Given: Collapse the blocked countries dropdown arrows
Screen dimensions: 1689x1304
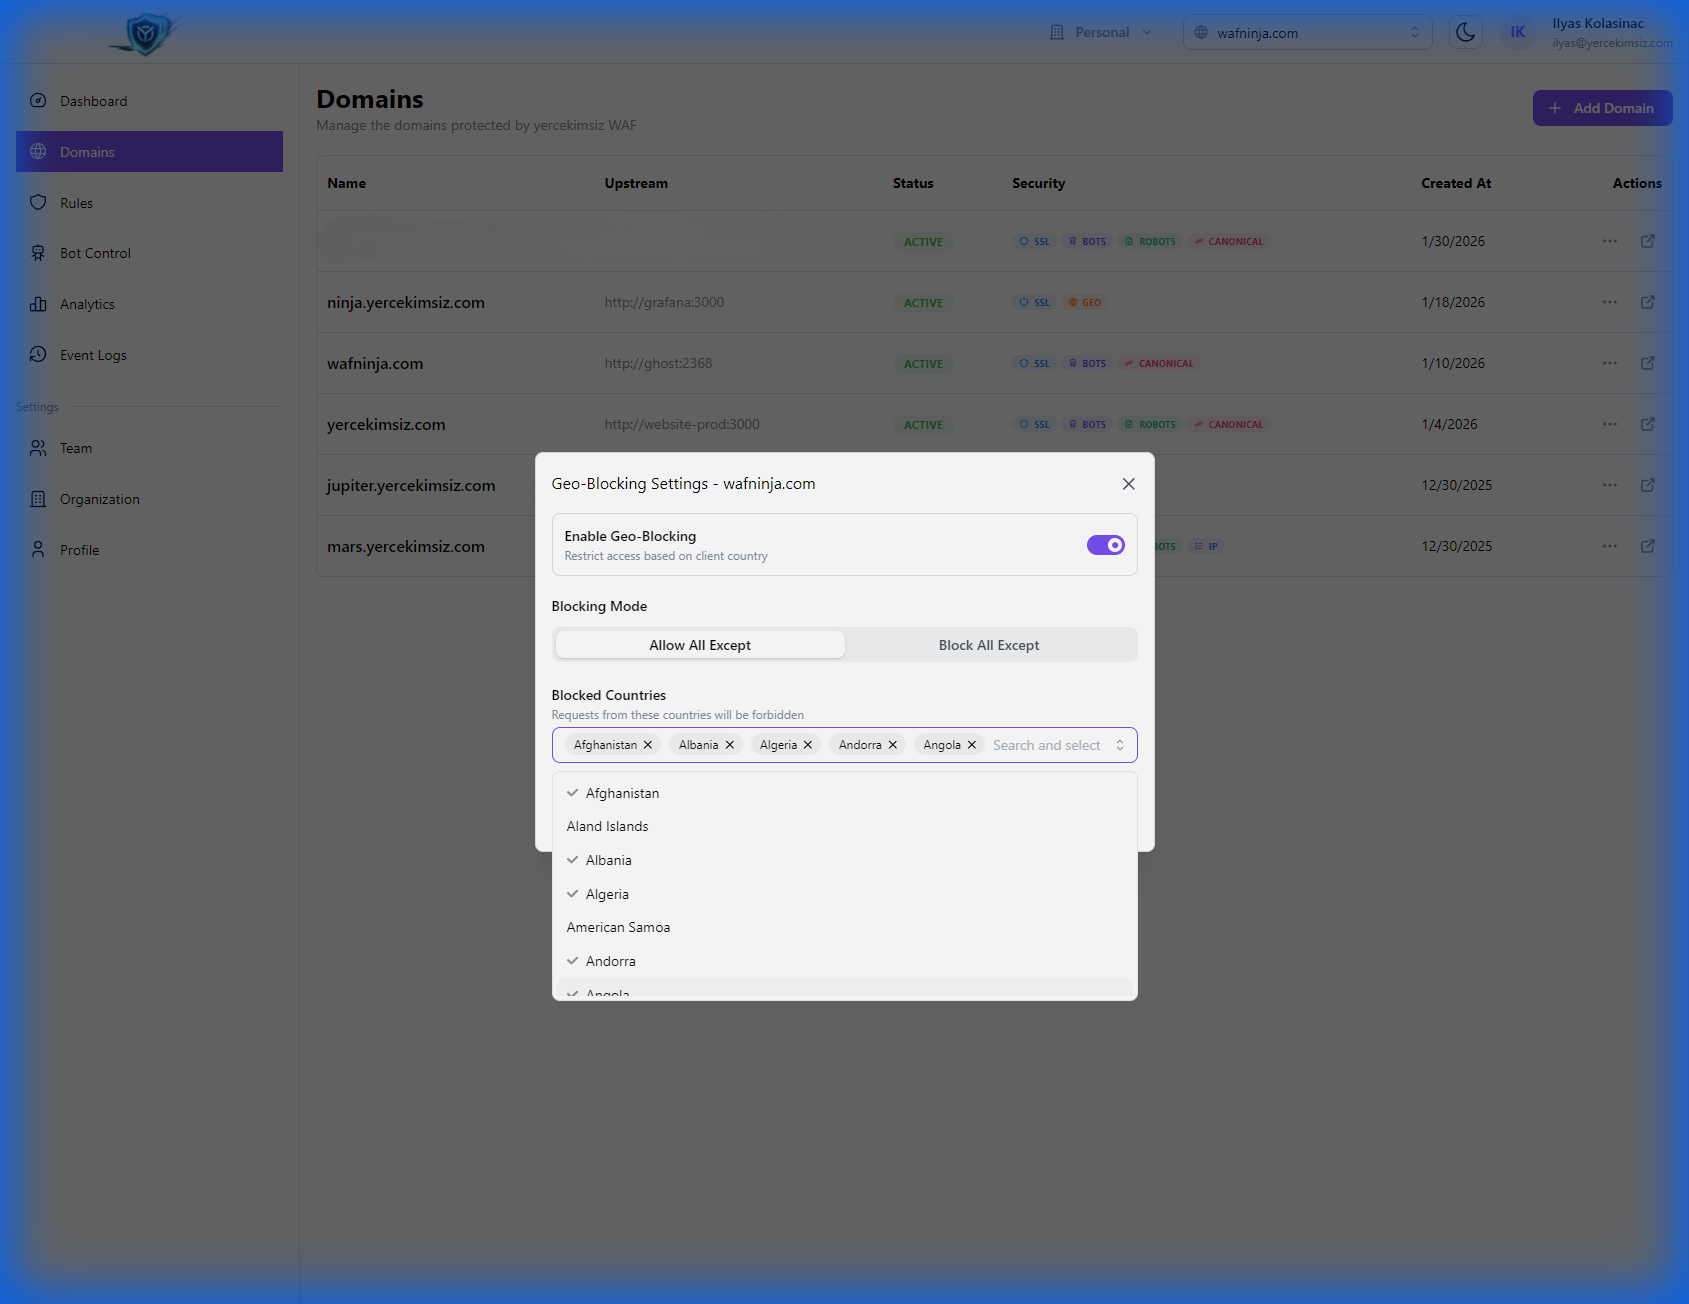Looking at the screenshot, I should click(x=1120, y=745).
